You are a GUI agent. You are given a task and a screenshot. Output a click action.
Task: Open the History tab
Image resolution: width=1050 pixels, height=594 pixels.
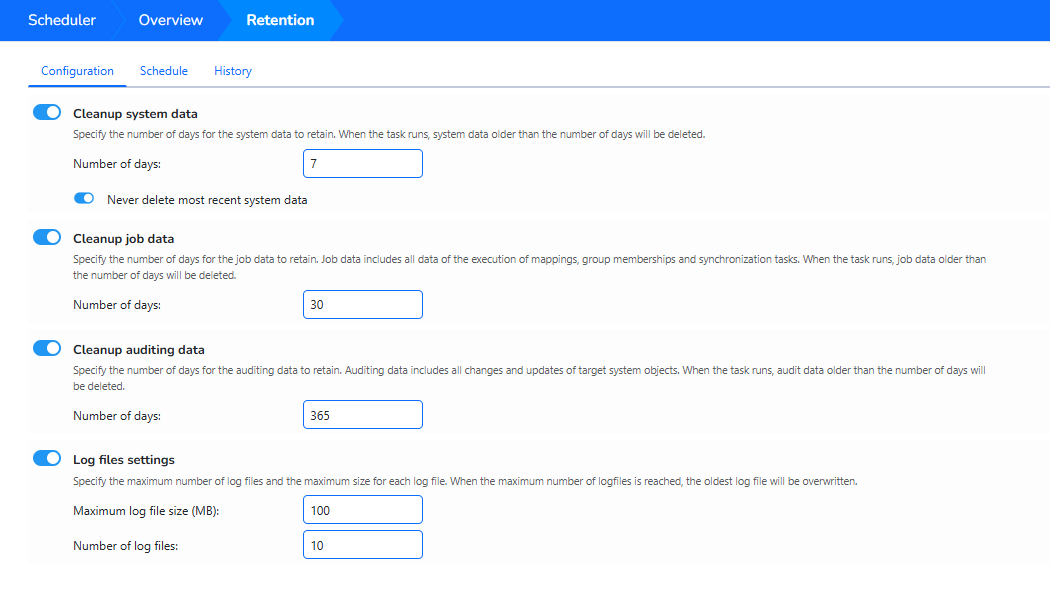[x=233, y=71]
